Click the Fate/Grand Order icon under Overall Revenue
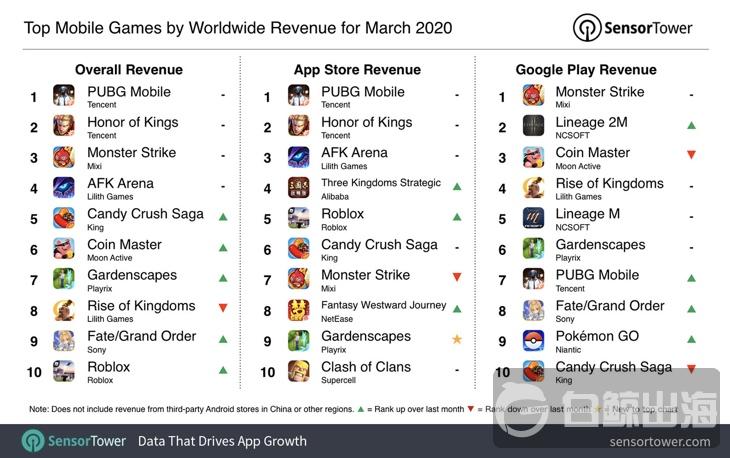The image size is (730, 458). [64, 340]
